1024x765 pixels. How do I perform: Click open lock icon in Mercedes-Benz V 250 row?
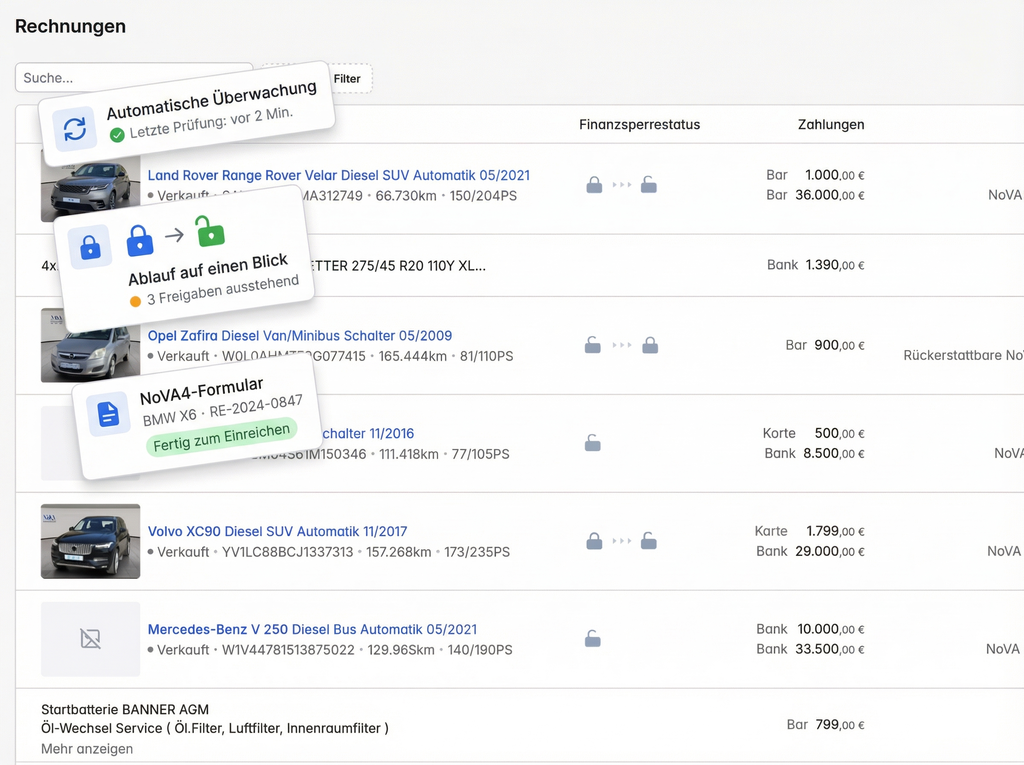(593, 639)
